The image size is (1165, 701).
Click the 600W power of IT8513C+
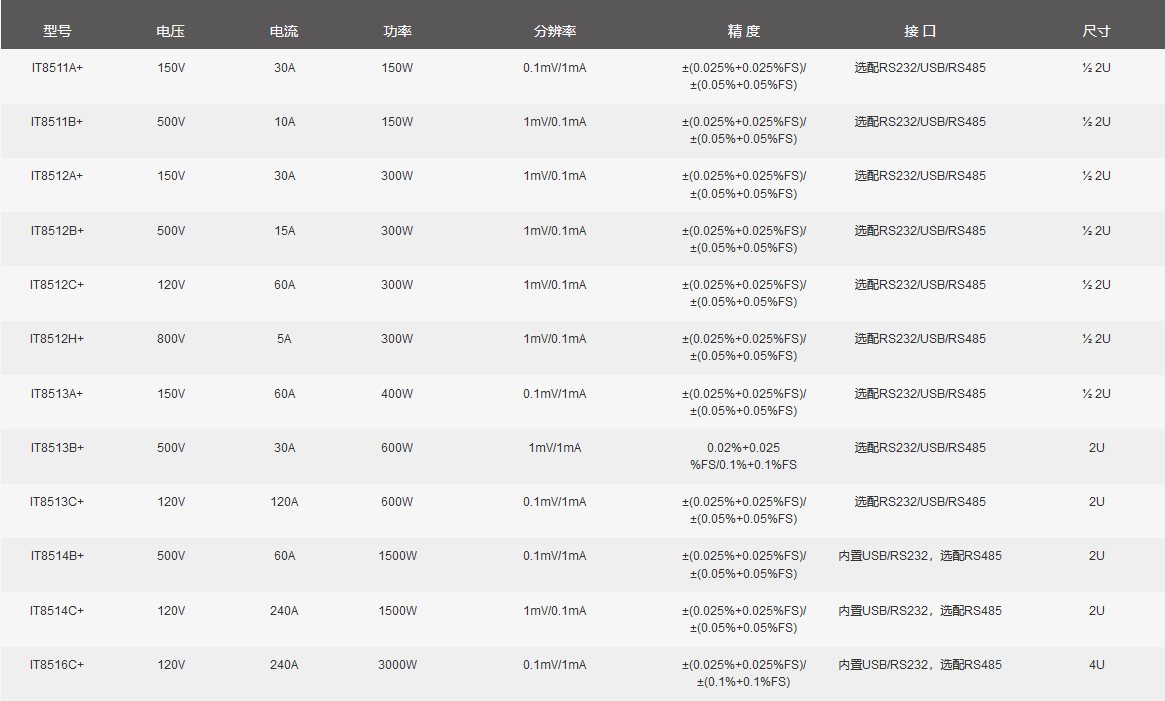coord(397,502)
